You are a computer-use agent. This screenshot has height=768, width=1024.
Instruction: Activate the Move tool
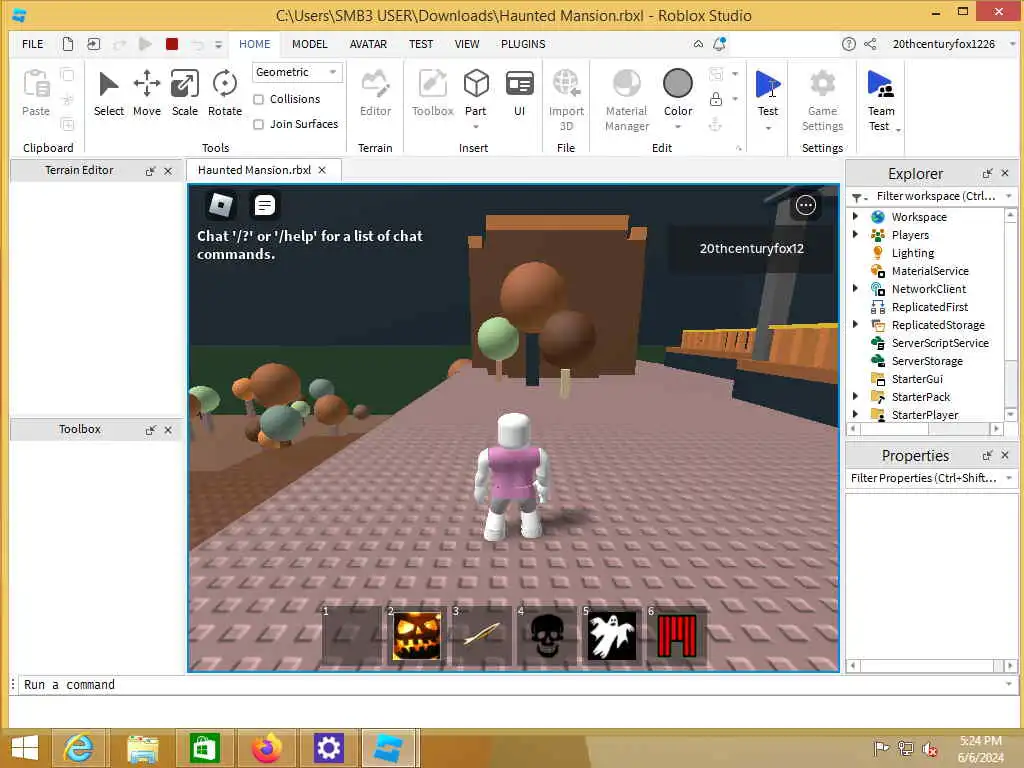click(146, 93)
